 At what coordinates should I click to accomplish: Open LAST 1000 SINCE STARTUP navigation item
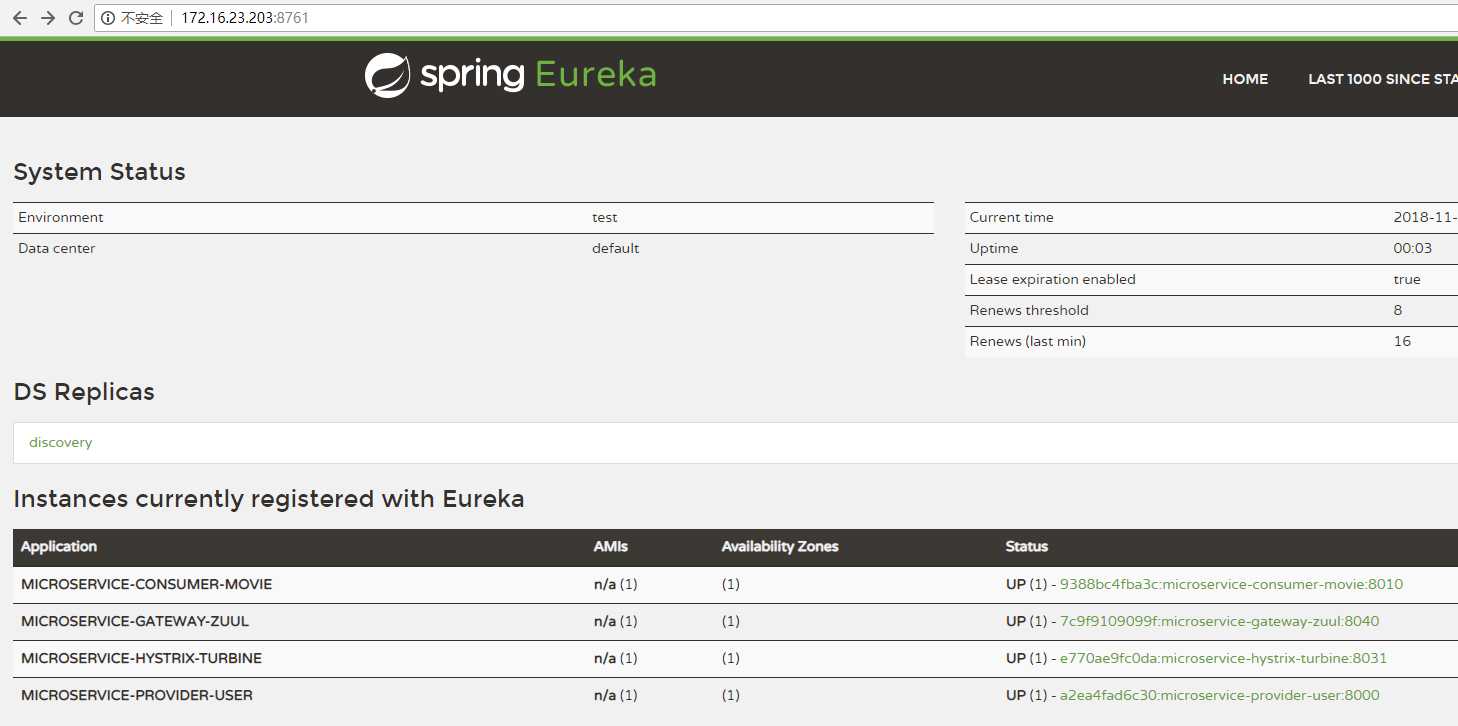(1383, 79)
